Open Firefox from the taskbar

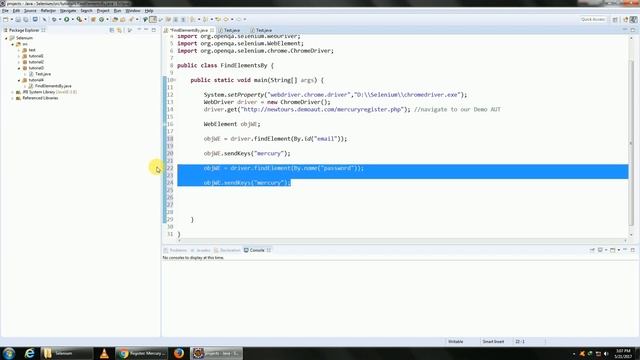coord(179,353)
